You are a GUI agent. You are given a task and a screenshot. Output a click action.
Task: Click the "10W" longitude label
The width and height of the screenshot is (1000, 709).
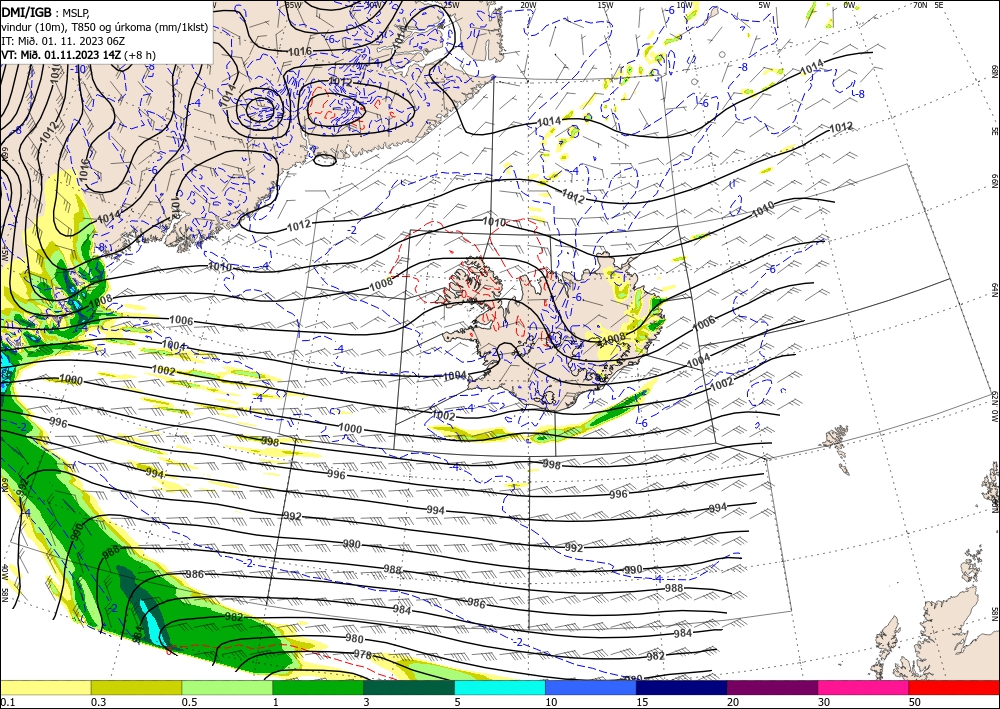pyautogui.click(x=684, y=5)
